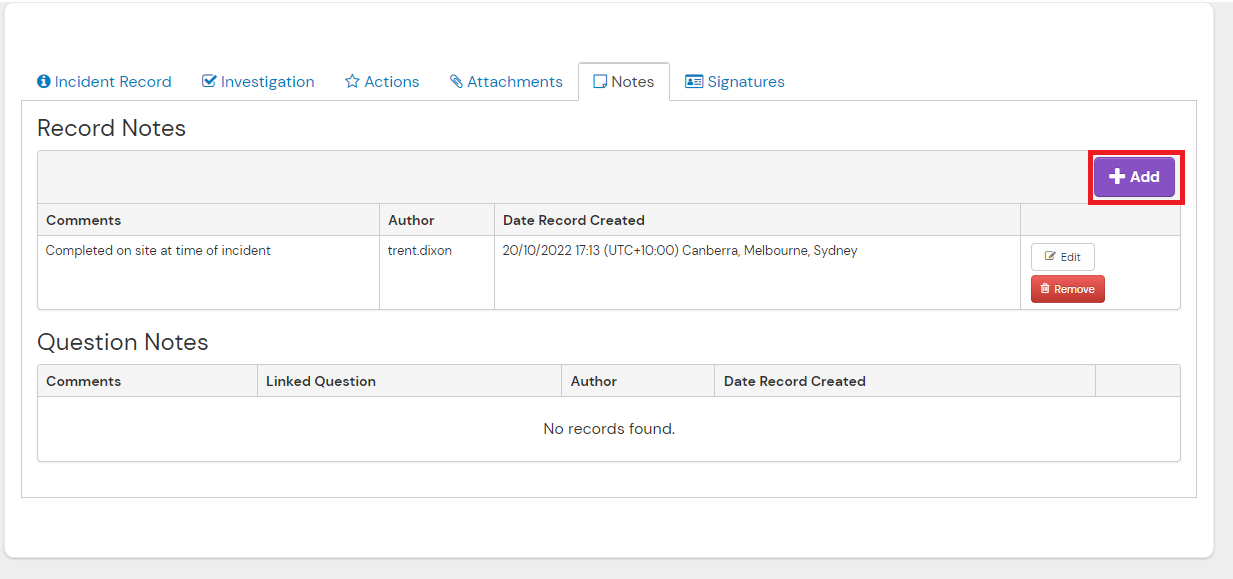Switch to the Signatures tab
1233x579 pixels.
coord(734,82)
